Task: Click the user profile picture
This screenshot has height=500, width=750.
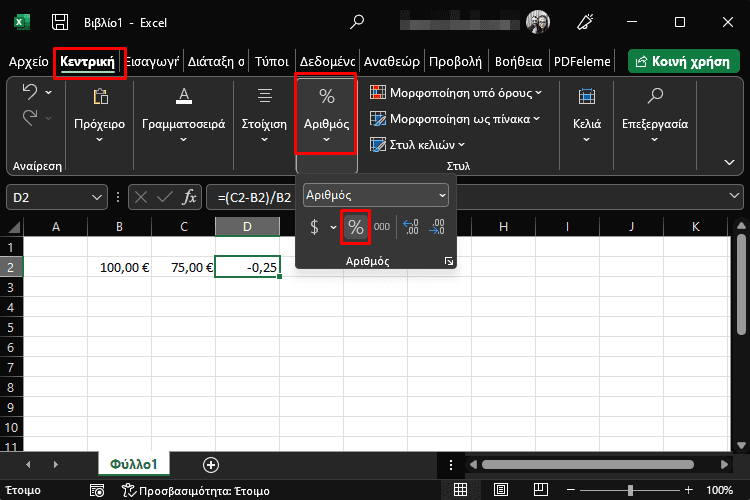Action: (x=538, y=22)
